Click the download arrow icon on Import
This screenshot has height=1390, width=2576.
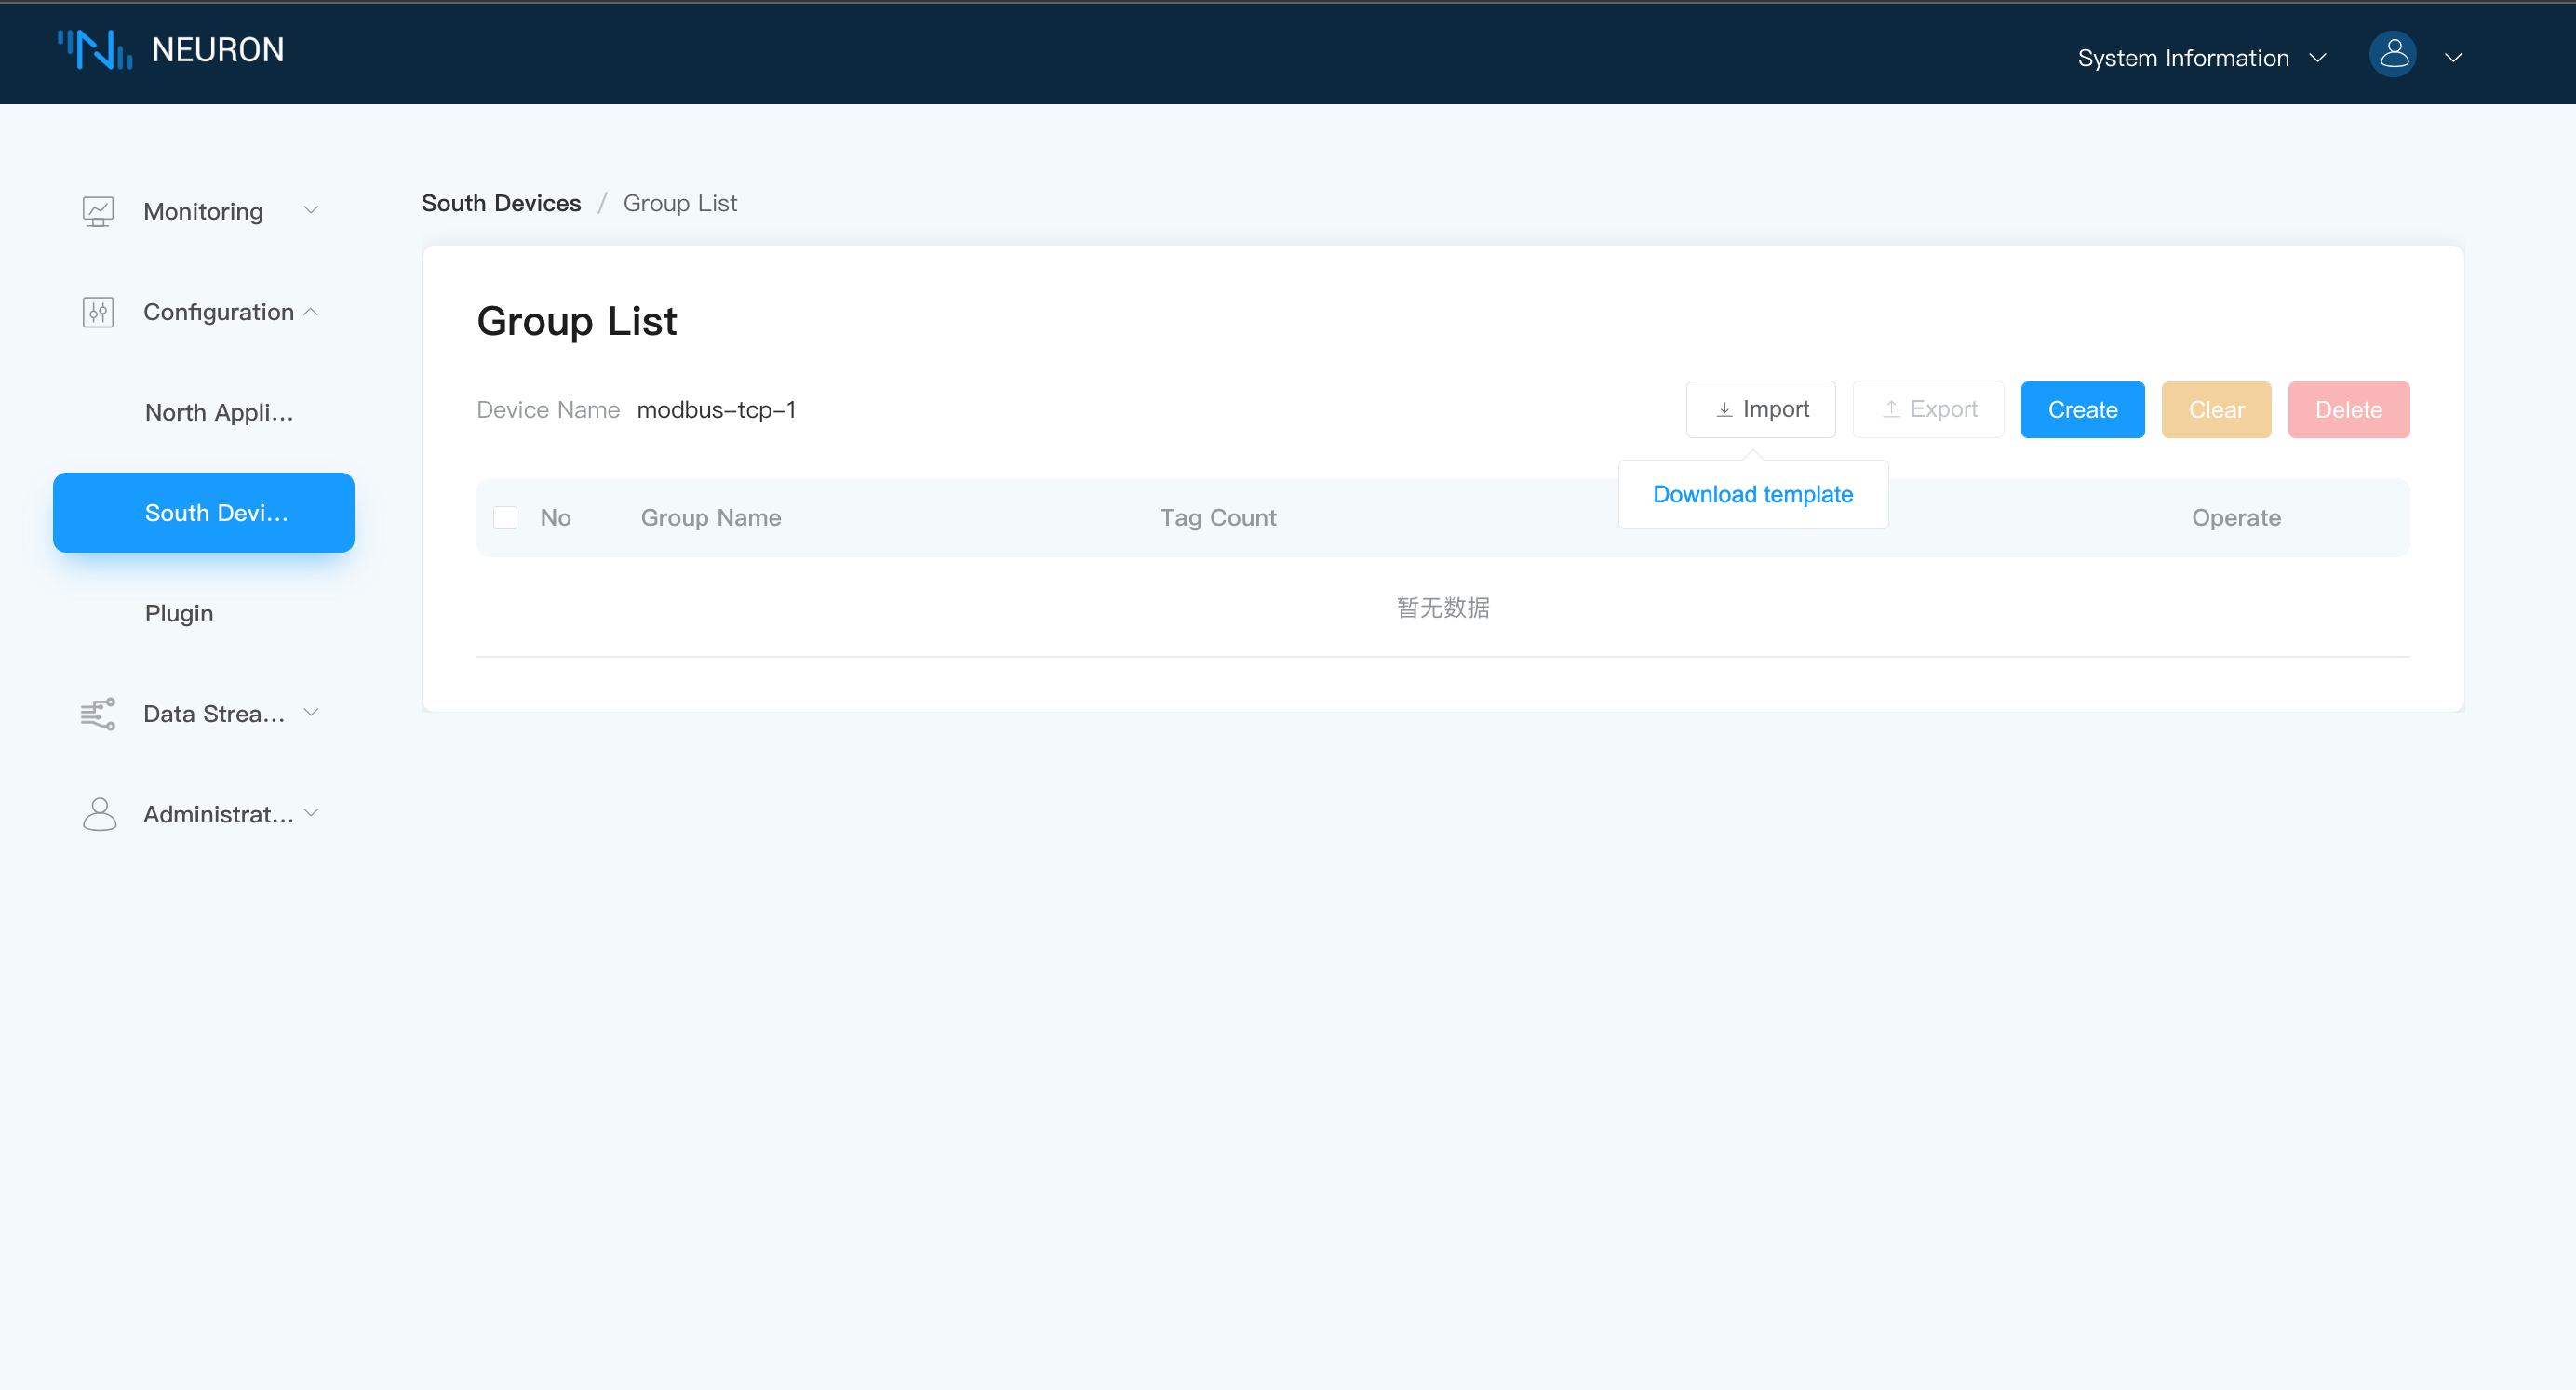[1724, 410]
